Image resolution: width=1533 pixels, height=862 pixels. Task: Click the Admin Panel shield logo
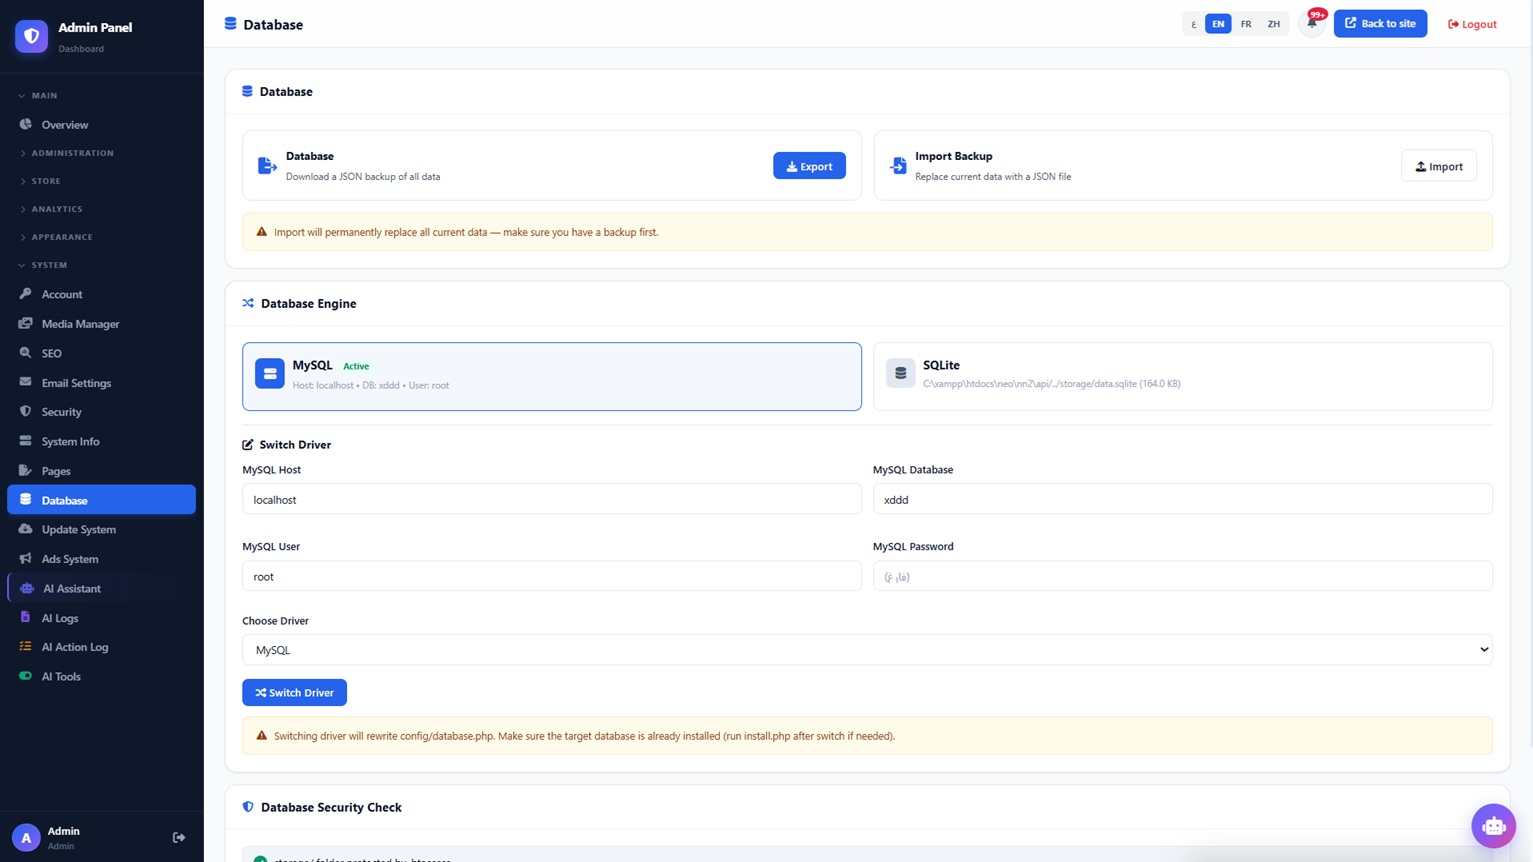31,36
